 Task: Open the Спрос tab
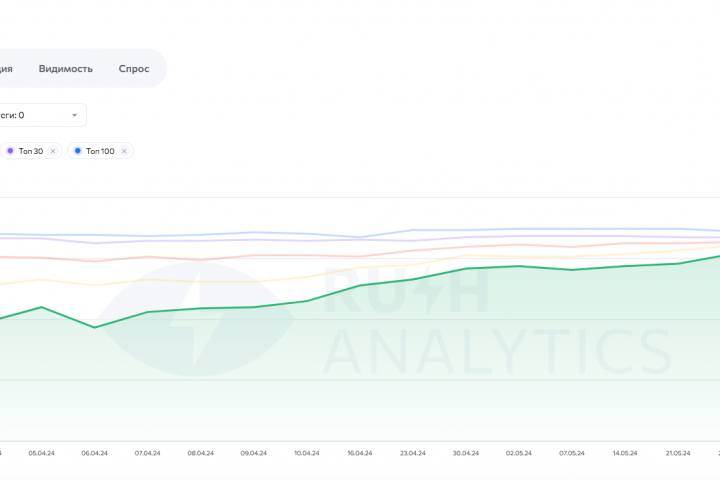134,68
